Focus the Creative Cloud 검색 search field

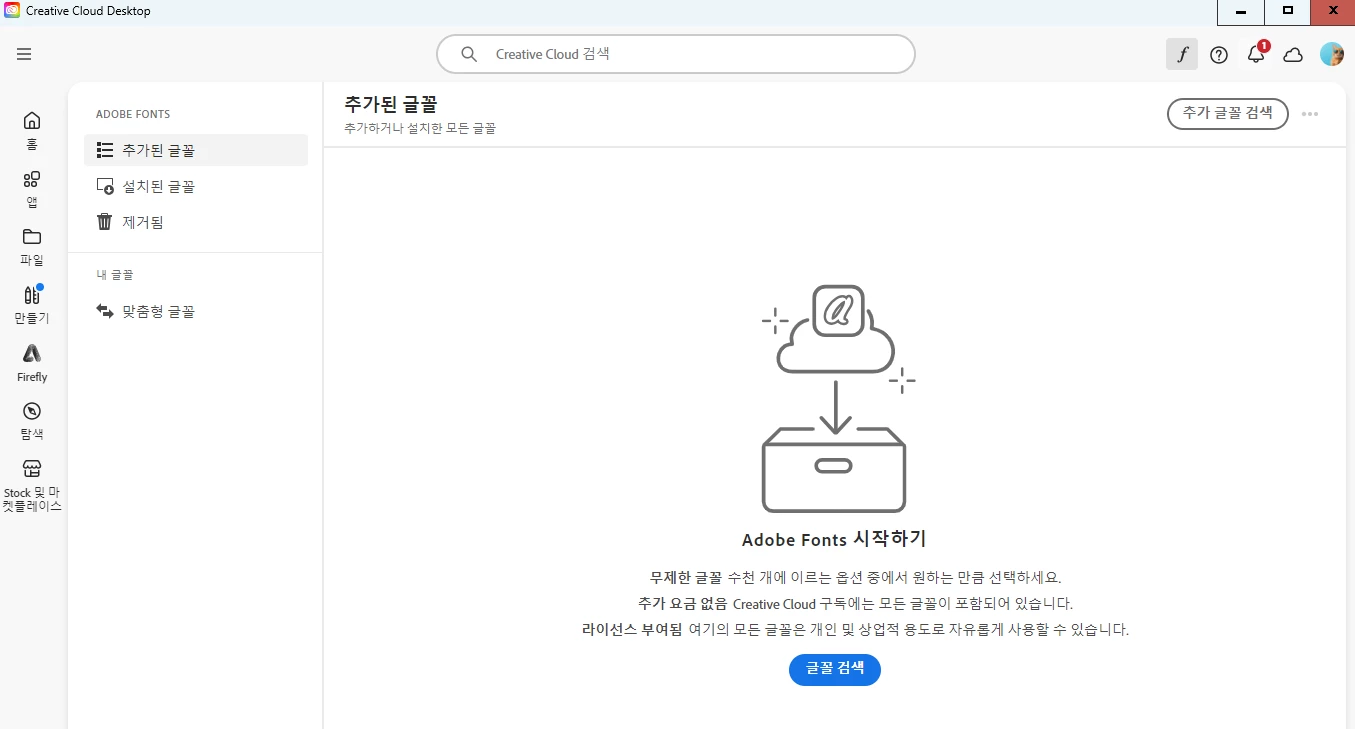[x=676, y=54]
